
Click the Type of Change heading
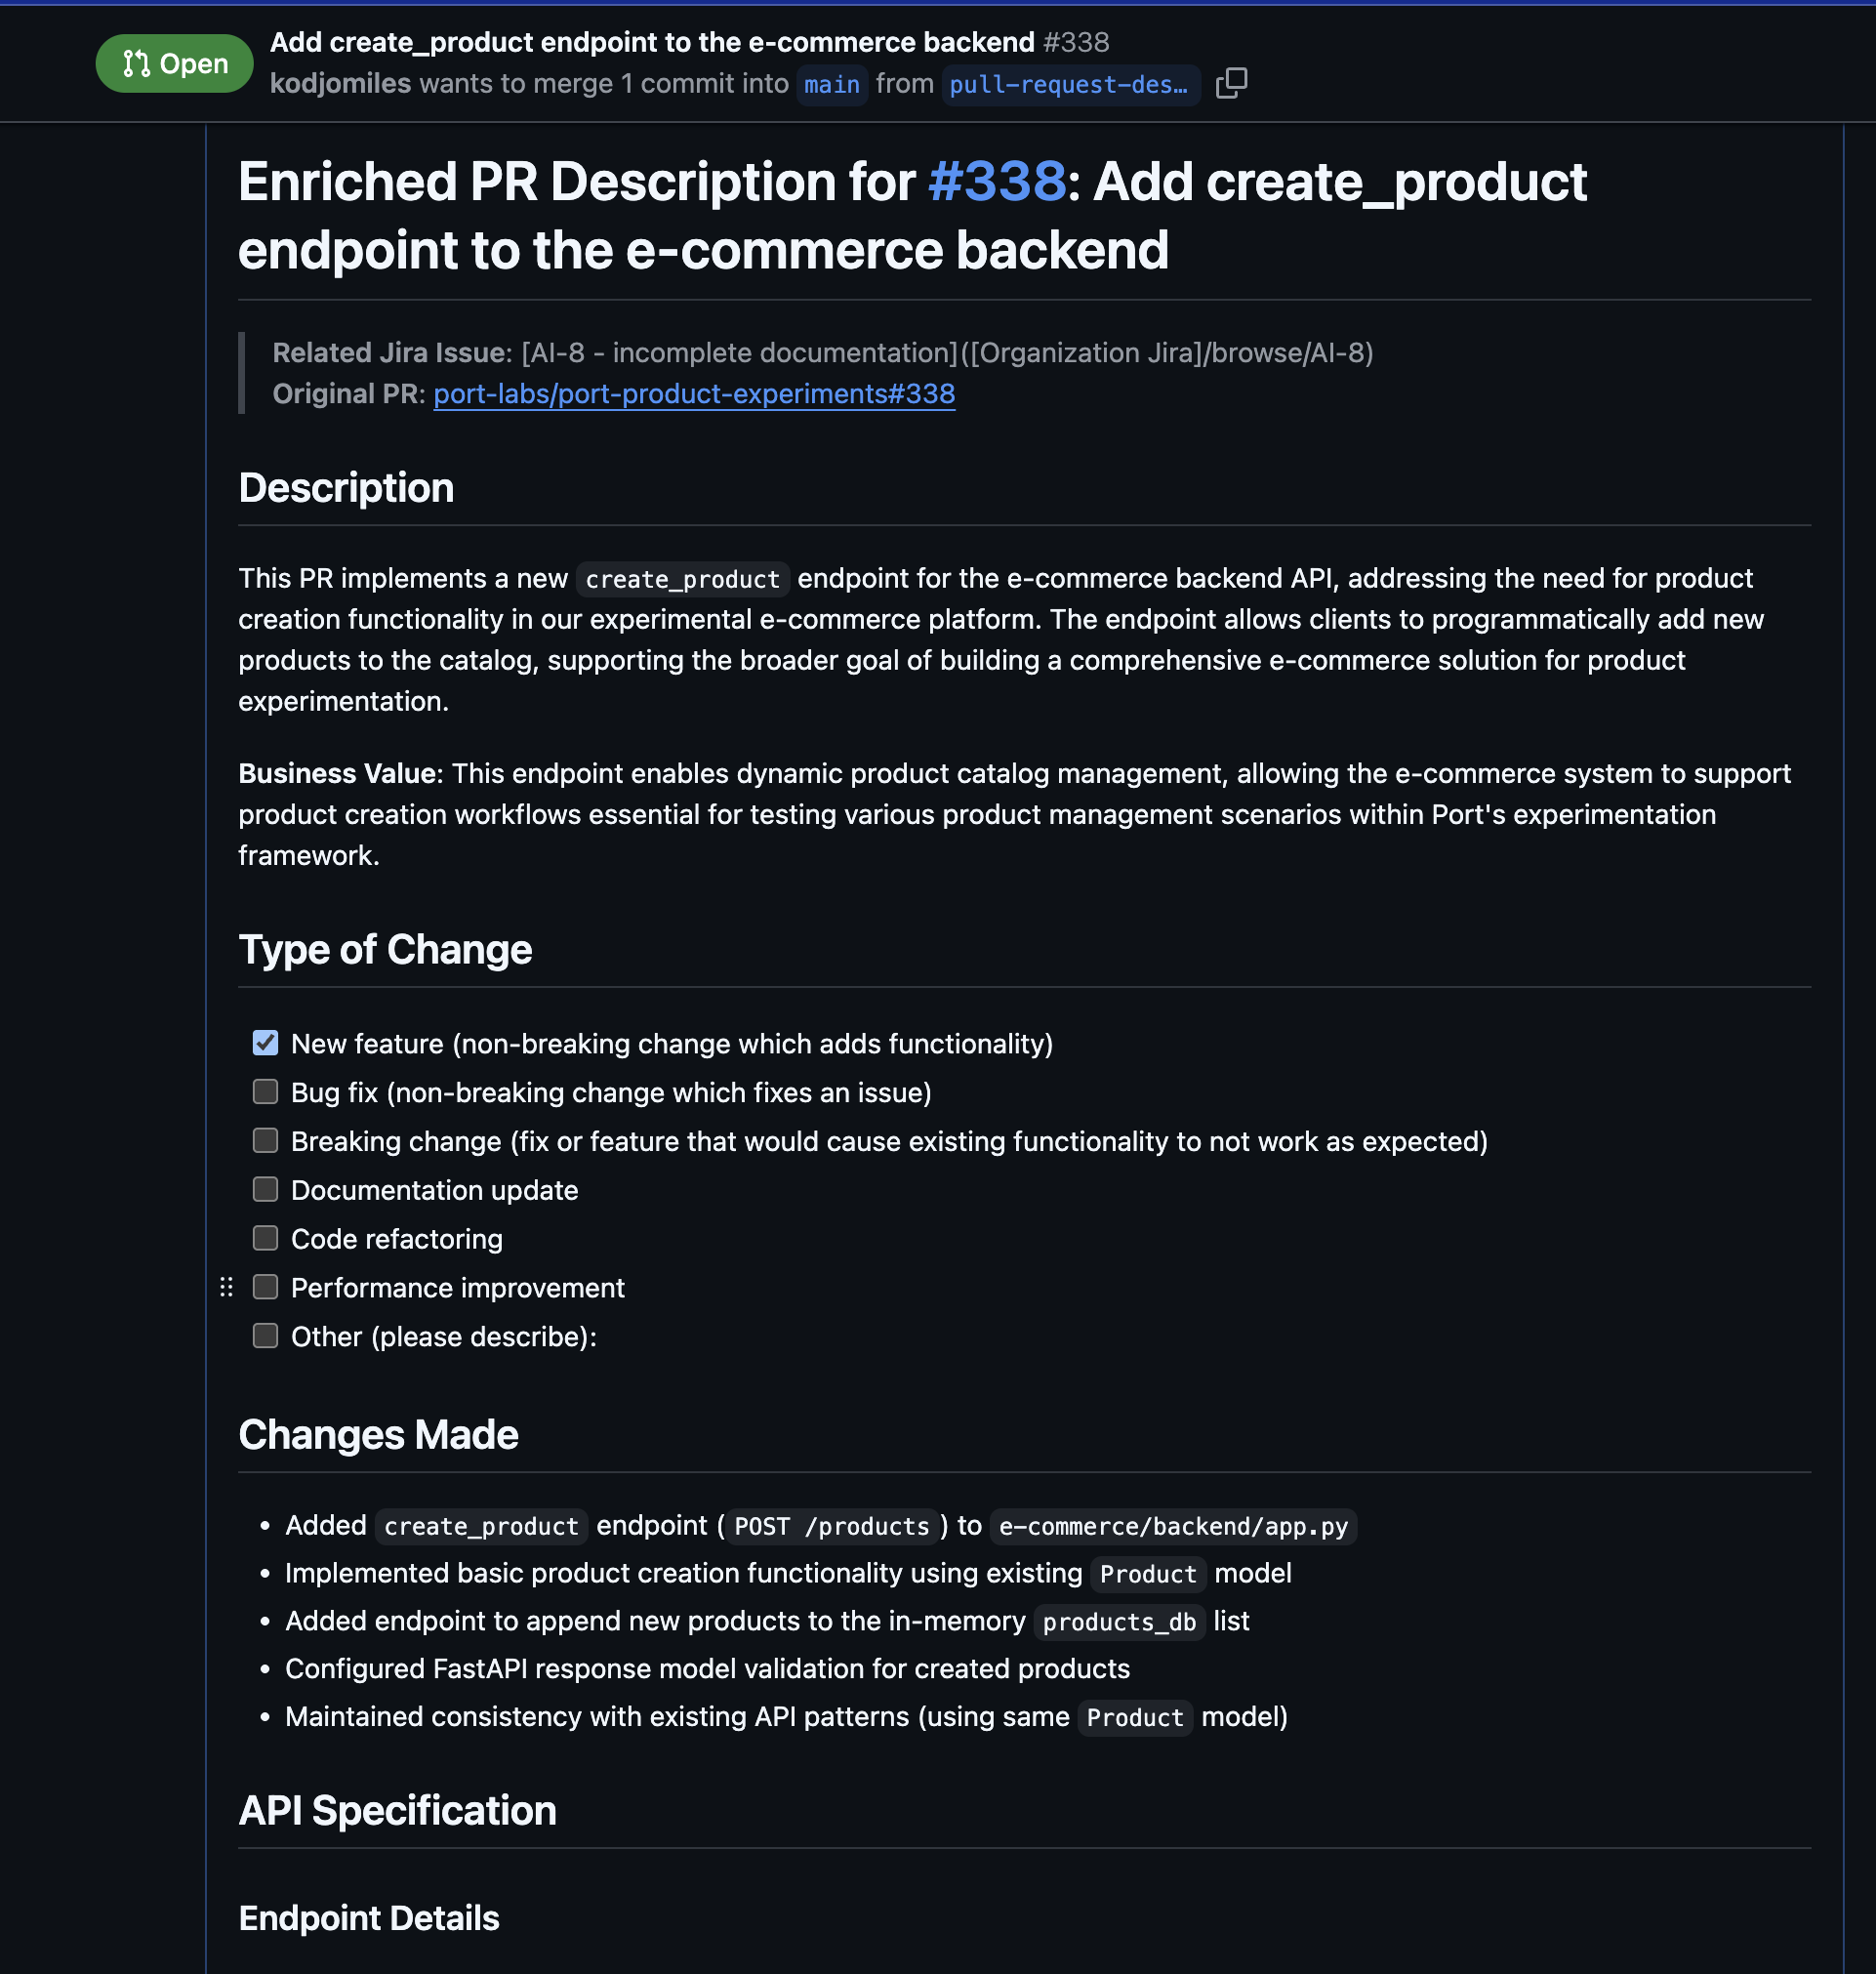coord(385,950)
